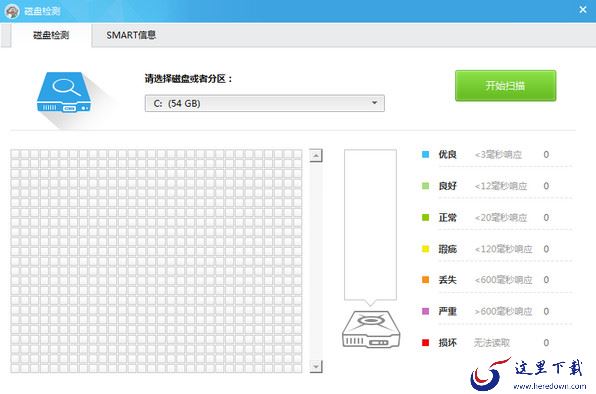
Task: Click the red 损坏 color swatch
Action: tap(426, 343)
